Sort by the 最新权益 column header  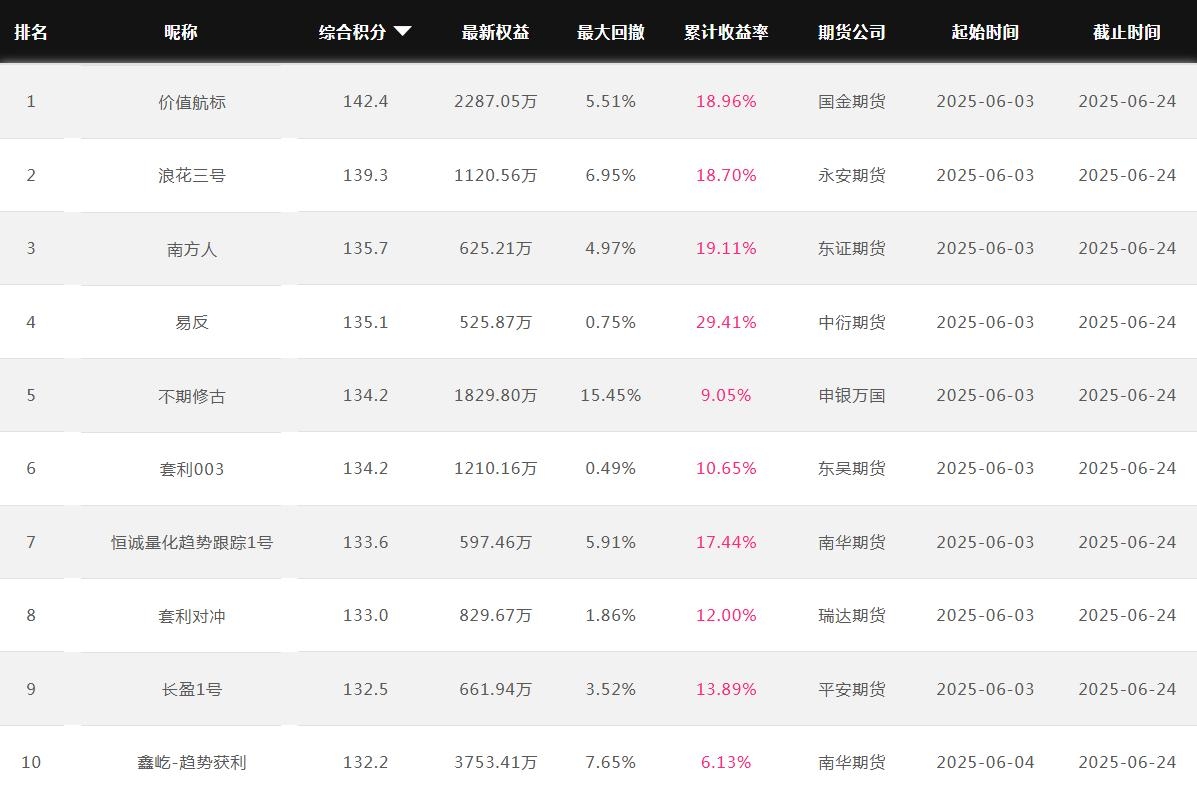(495, 32)
